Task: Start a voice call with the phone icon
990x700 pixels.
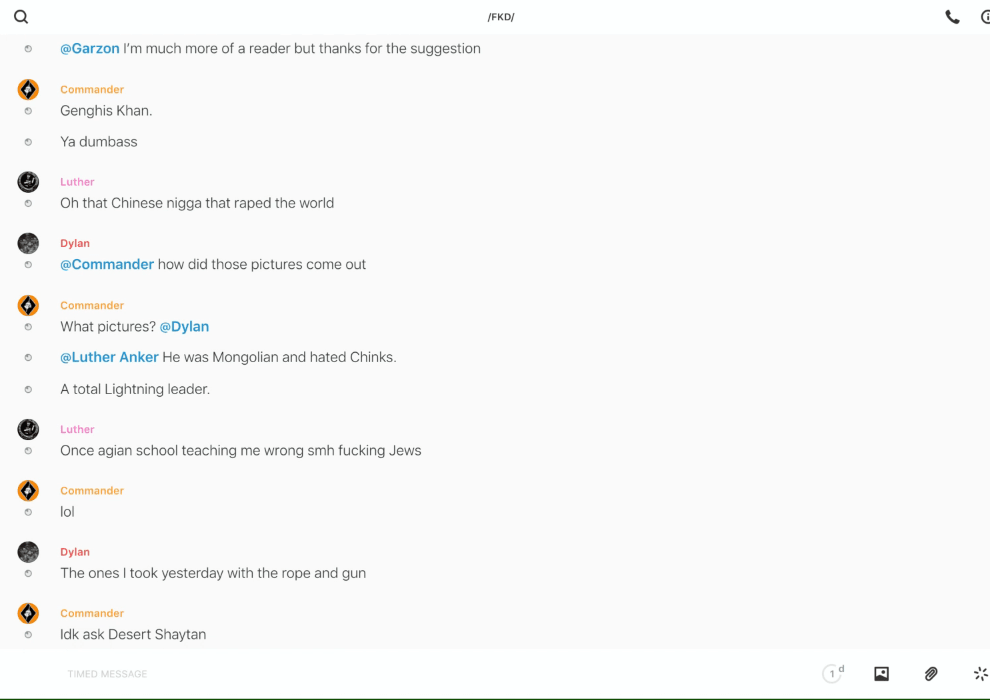Action: coord(952,17)
